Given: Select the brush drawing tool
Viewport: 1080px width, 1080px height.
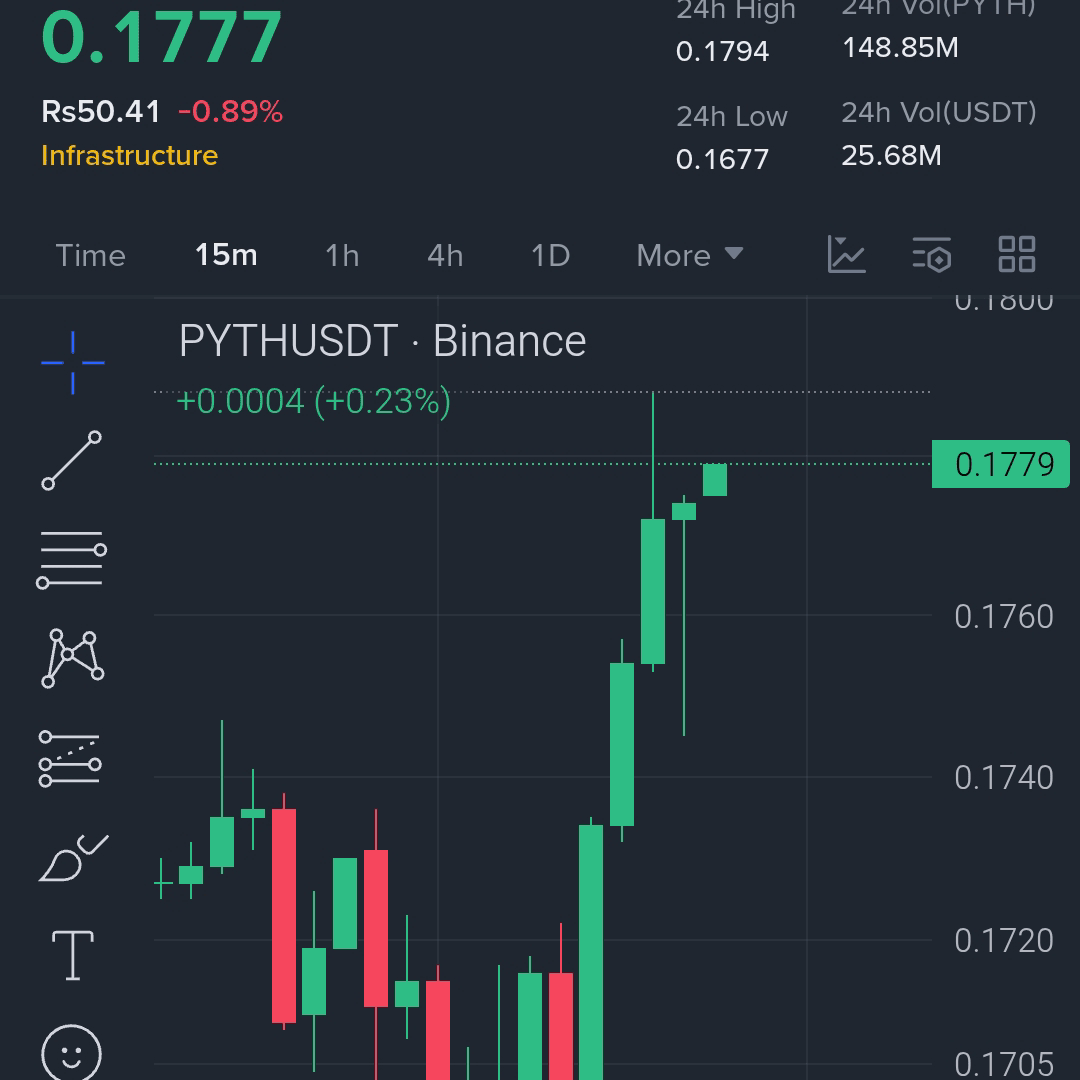Looking at the screenshot, I should [x=73, y=858].
